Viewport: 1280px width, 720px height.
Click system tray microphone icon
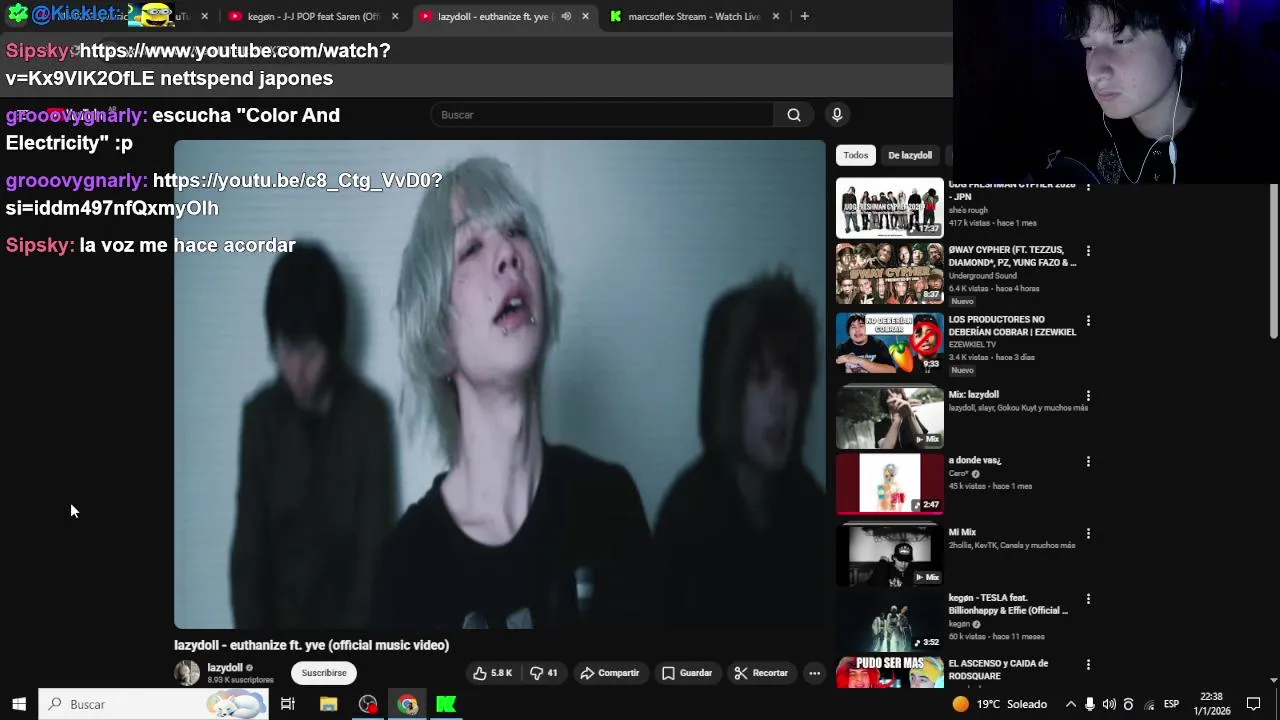point(1090,704)
